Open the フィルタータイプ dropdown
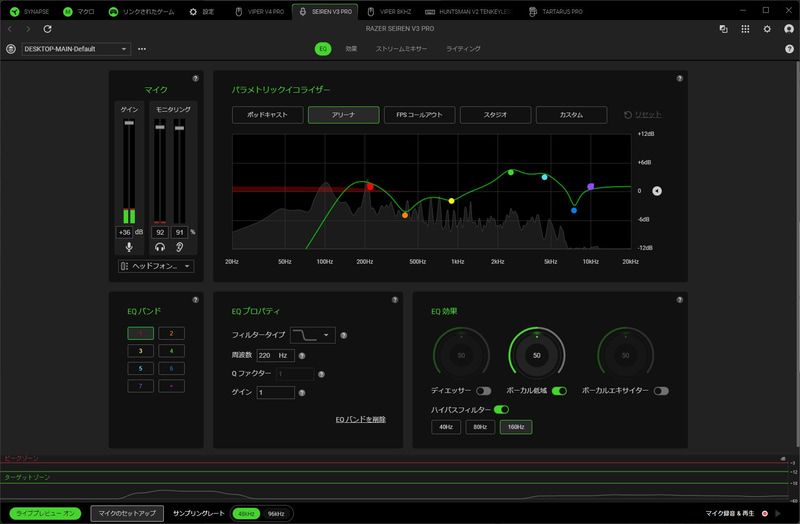The image size is (800, 524). click(x=313, y=335)
